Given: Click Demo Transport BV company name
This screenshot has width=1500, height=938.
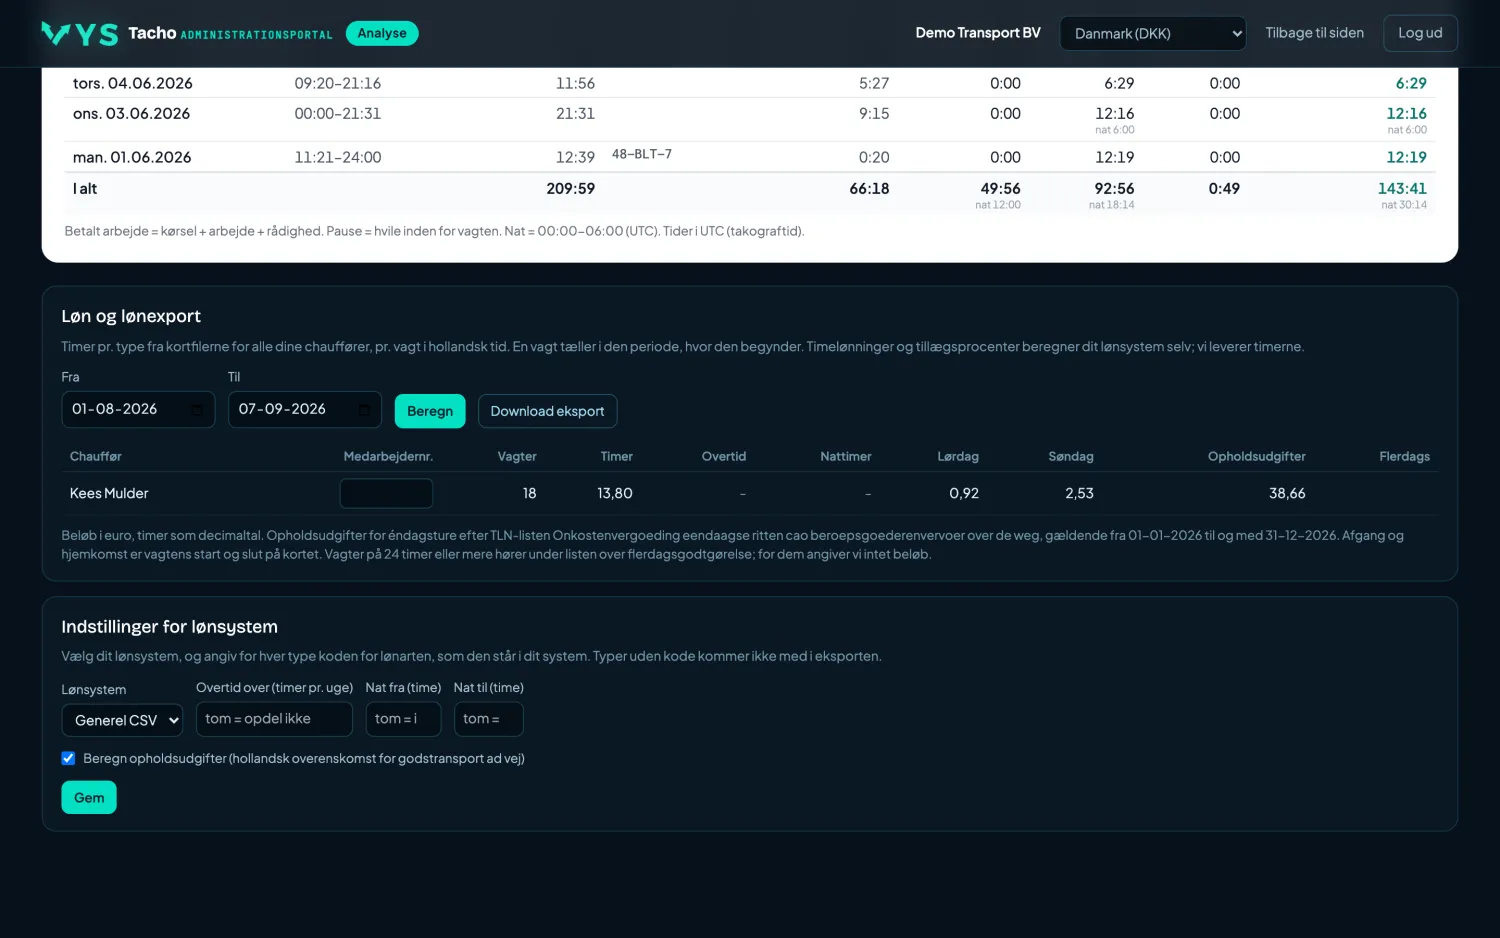Looking at the screenshot, I should [978, 33].
